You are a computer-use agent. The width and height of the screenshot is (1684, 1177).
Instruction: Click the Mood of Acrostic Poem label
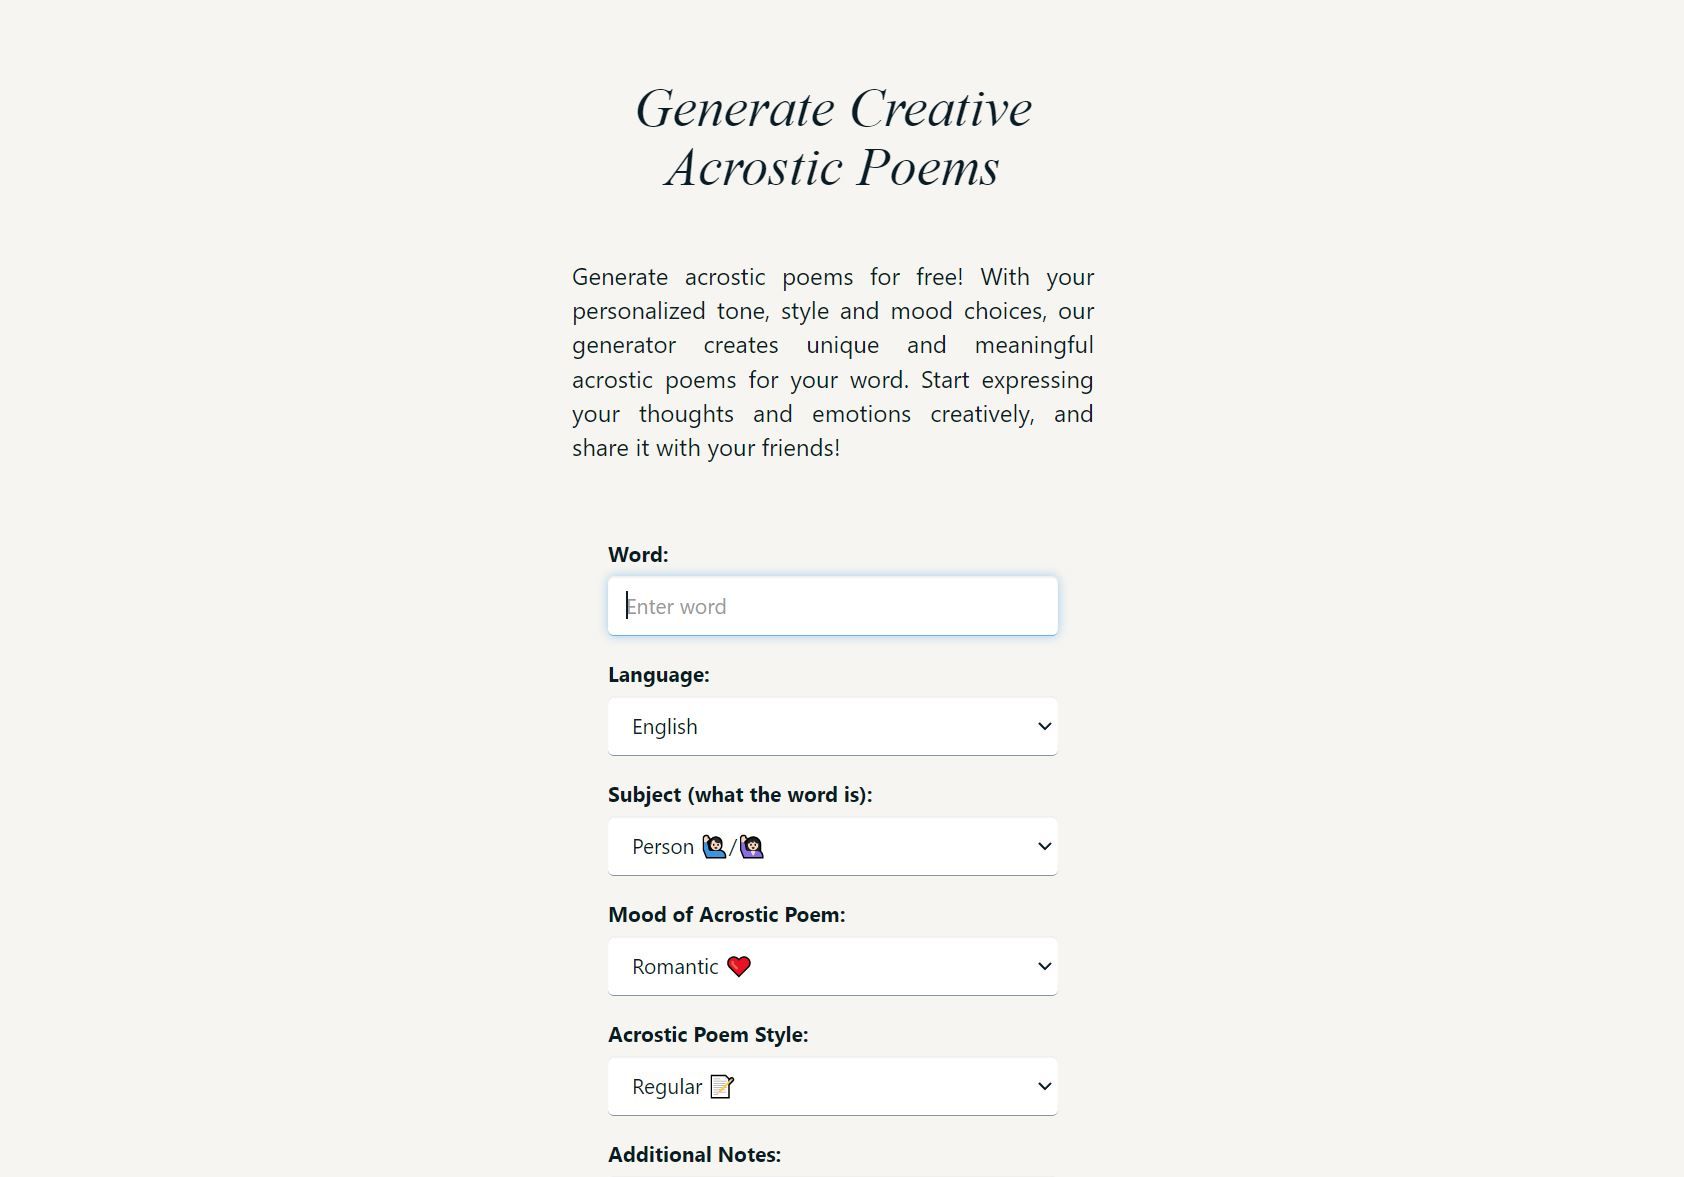pyautogui.click(x=727, y=915)
